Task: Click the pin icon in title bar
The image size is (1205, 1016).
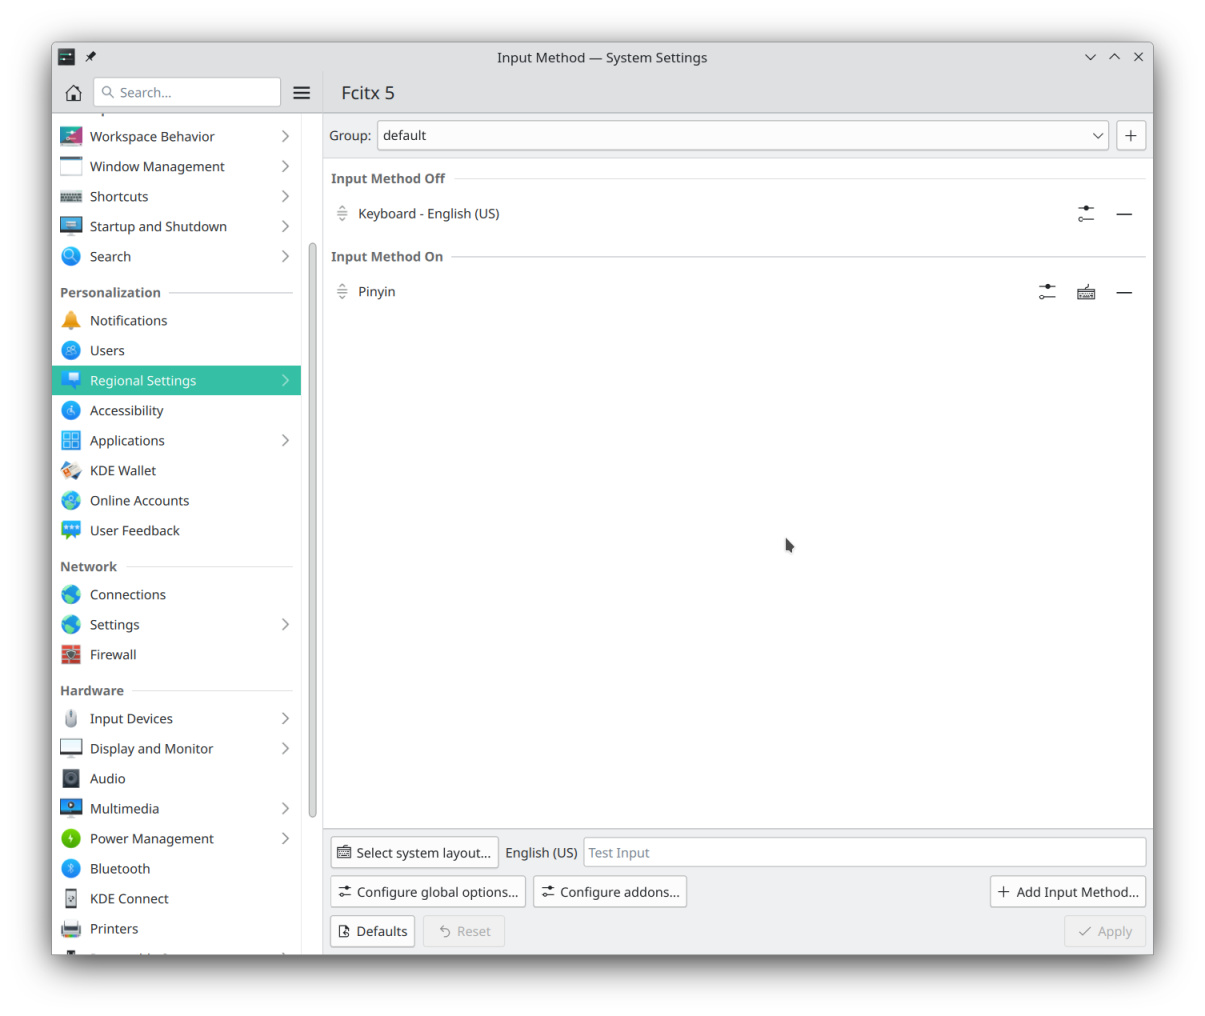Action: pos(90,57)
